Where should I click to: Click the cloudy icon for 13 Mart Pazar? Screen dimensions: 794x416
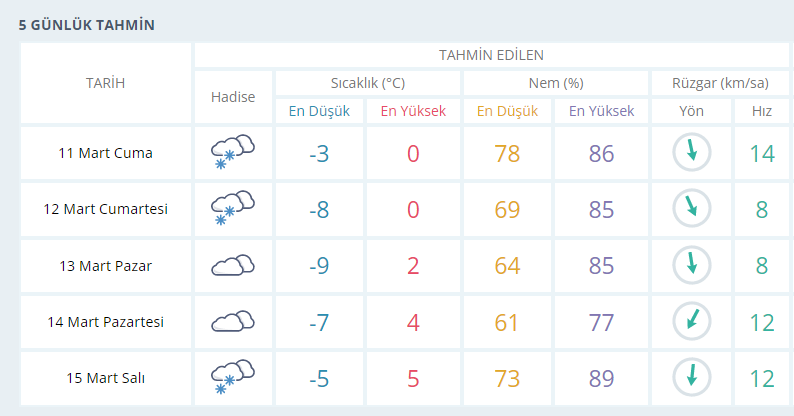coord(233,265)
